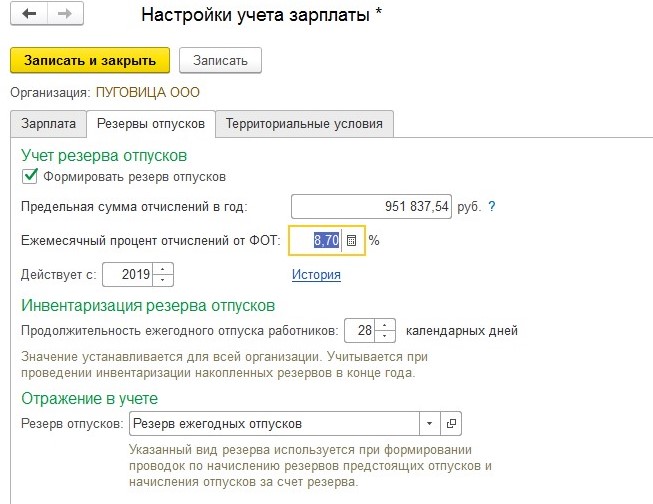Increase the year 2019 value
The image size is (653, 504).
coord(165,269)
